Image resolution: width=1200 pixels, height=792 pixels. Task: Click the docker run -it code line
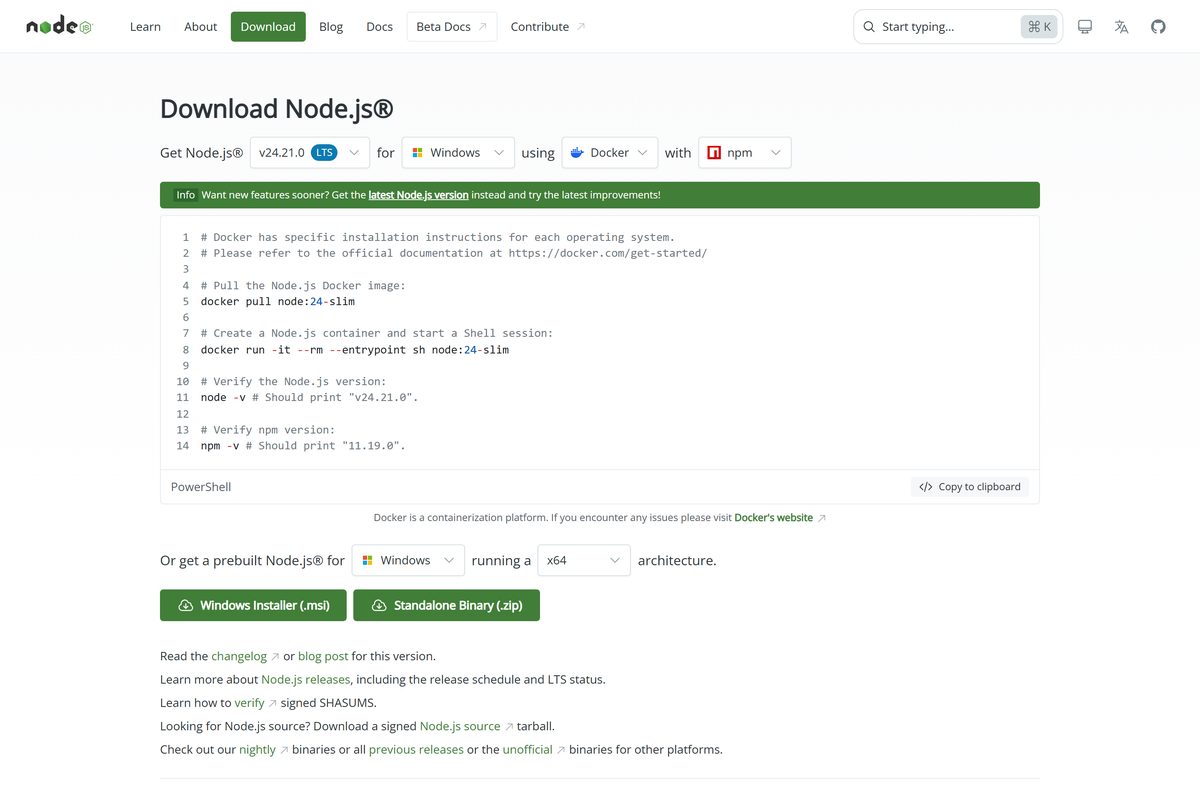point(355,349)
